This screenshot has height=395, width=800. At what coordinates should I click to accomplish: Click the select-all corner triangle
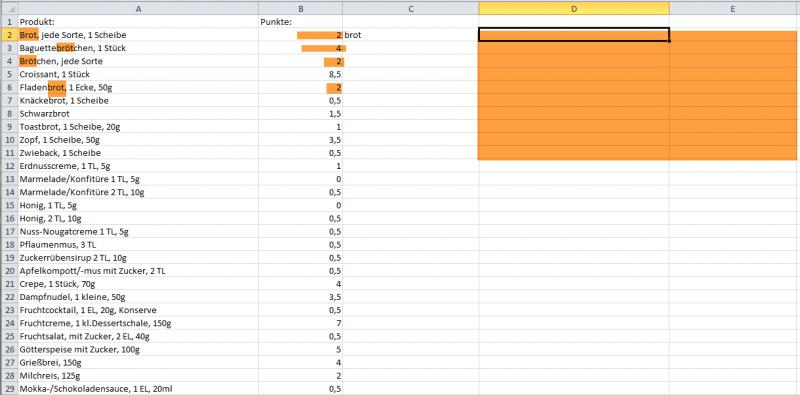tap(9, 9)
